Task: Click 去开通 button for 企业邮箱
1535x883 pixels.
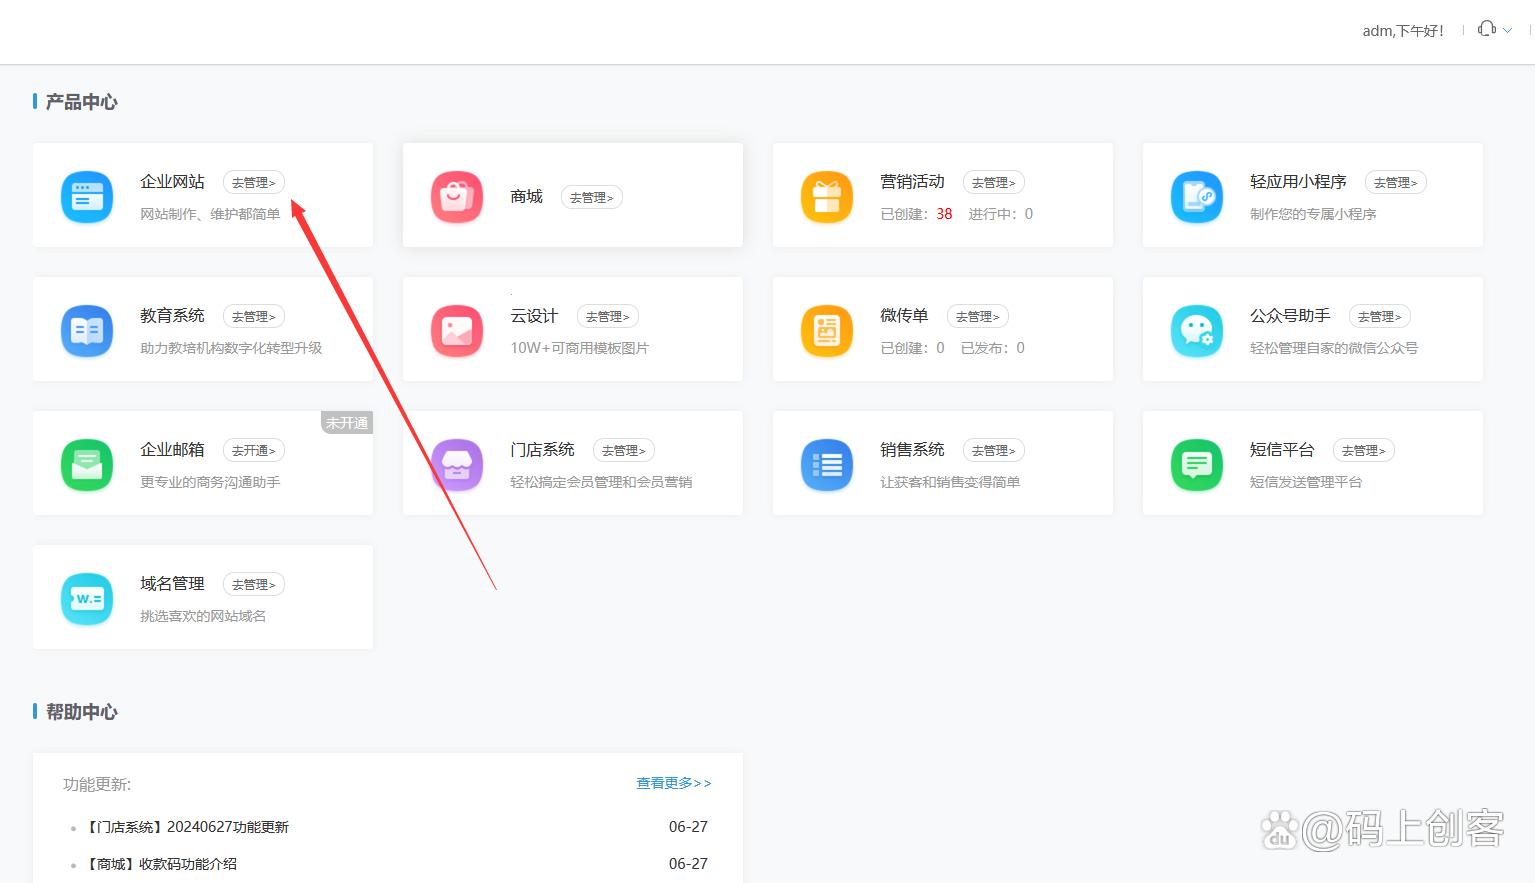Action: (x=254, y=450)
